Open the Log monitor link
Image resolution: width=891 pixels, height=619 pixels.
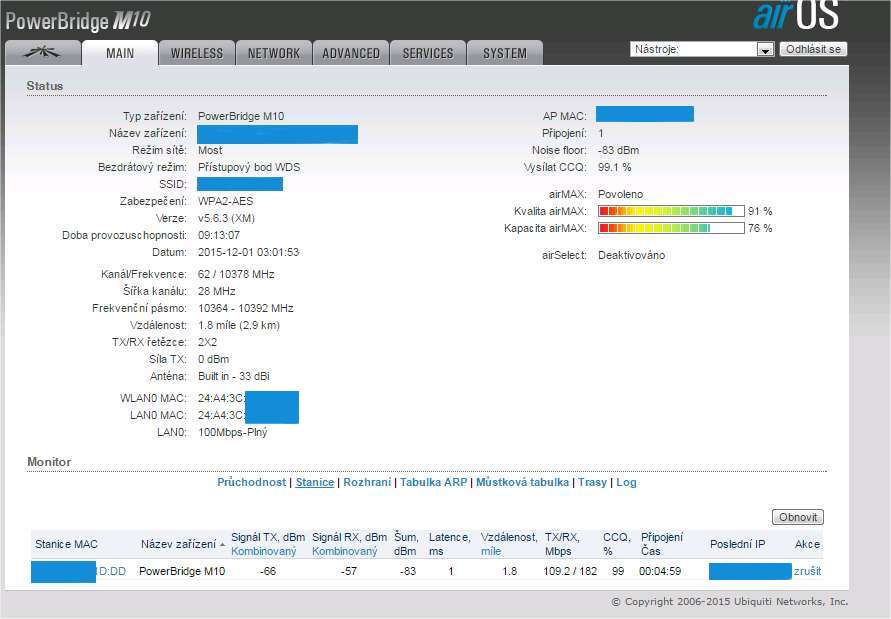pos(626,482)
